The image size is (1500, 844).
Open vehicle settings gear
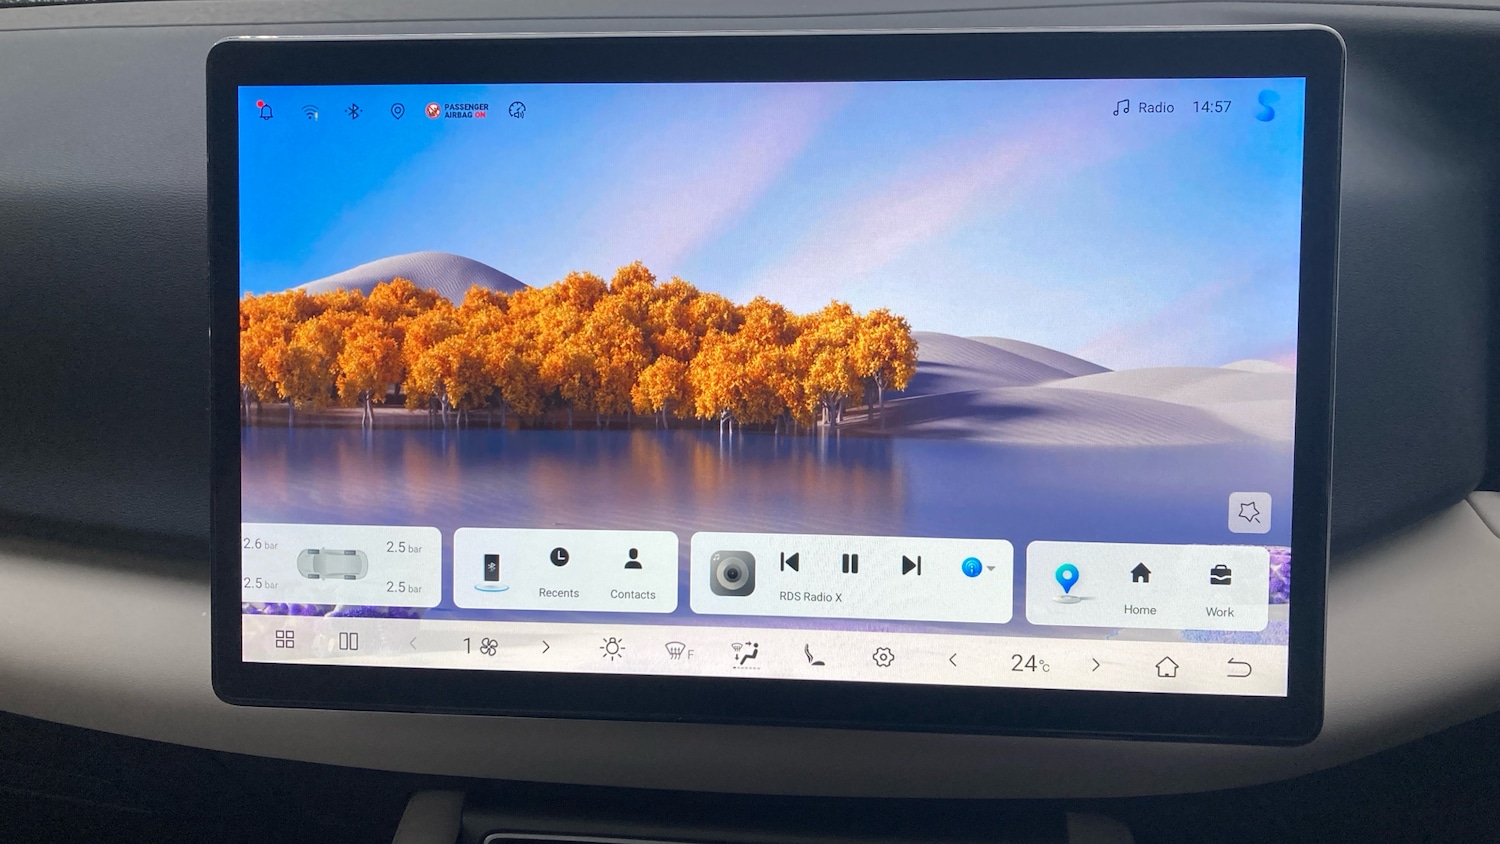pos(883,657)
